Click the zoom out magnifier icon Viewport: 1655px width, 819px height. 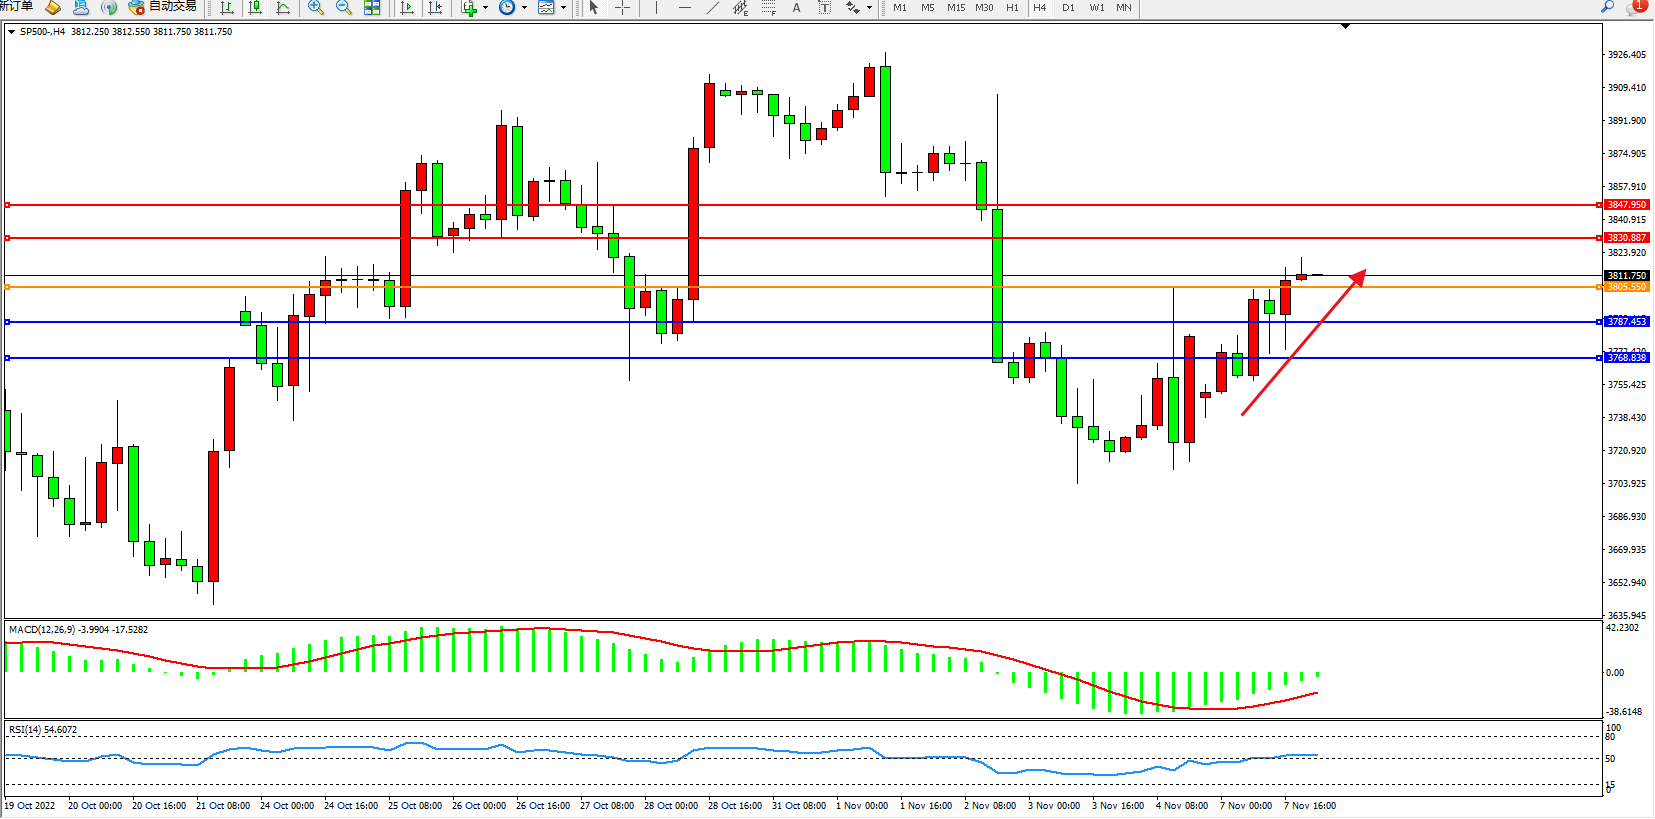[x=344, y=8]
